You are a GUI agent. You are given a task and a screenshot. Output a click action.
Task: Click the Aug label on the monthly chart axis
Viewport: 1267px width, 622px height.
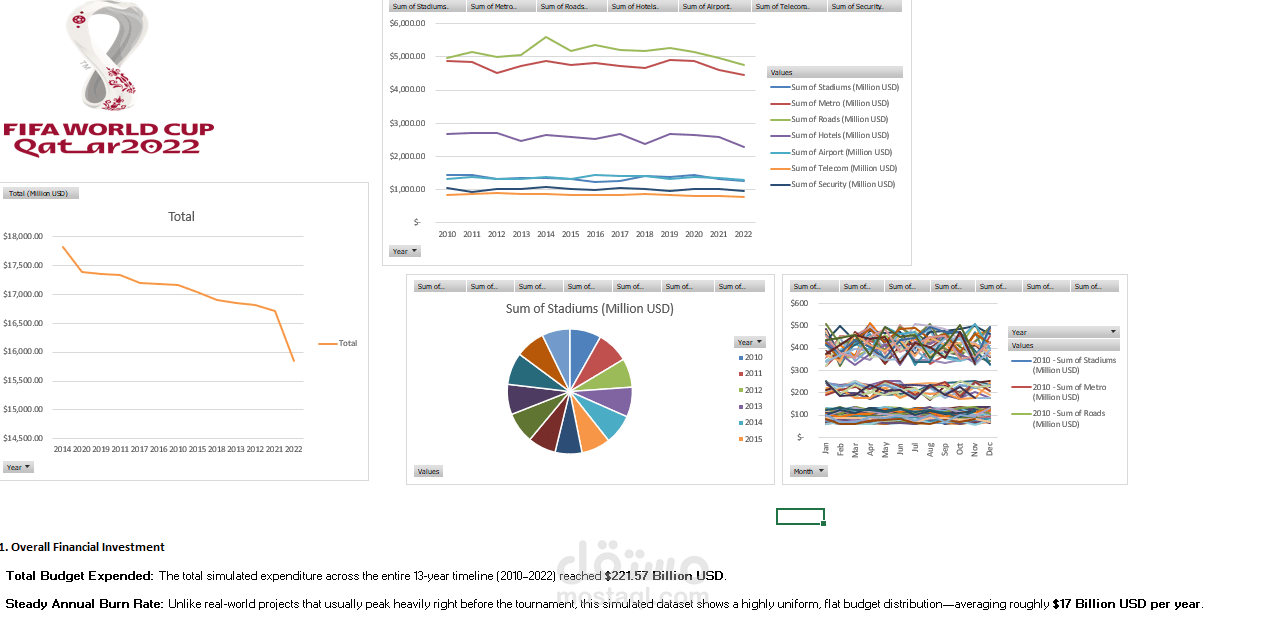coord(930,449)
